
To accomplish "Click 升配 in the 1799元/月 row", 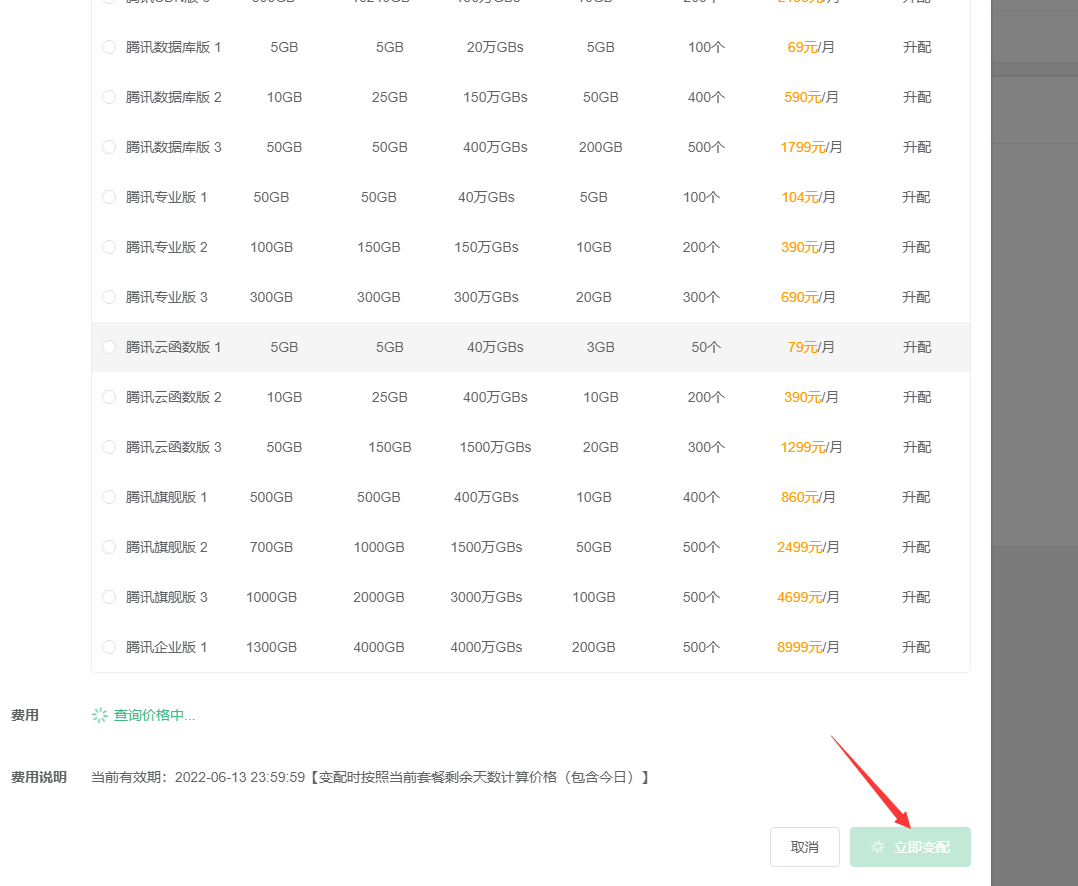I will click(916, 147).
